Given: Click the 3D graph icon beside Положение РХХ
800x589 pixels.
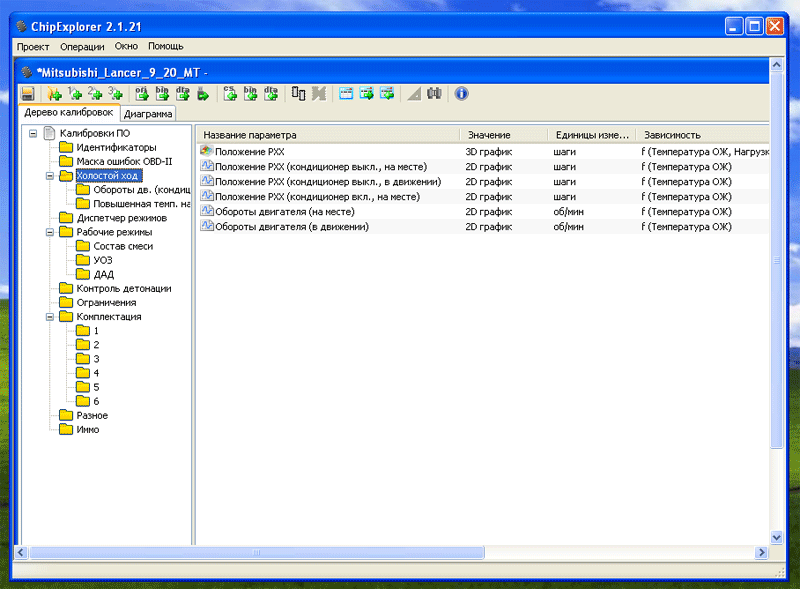Looking at the screenshot, I should click(x=207, y=150).
